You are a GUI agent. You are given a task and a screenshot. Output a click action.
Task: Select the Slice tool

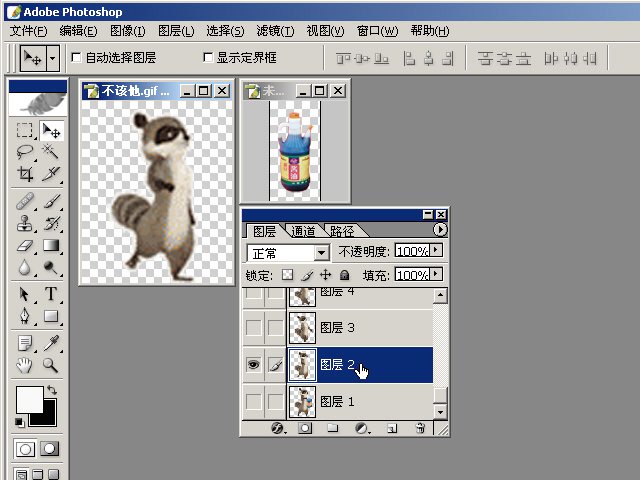point(51,174)
